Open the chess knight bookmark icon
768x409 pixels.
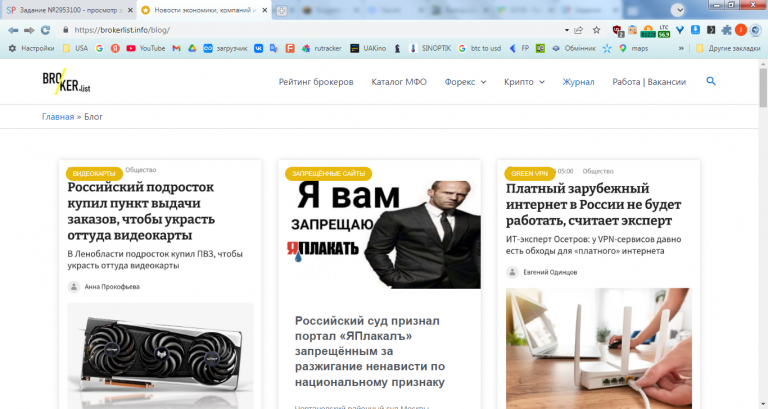[398, 48]
